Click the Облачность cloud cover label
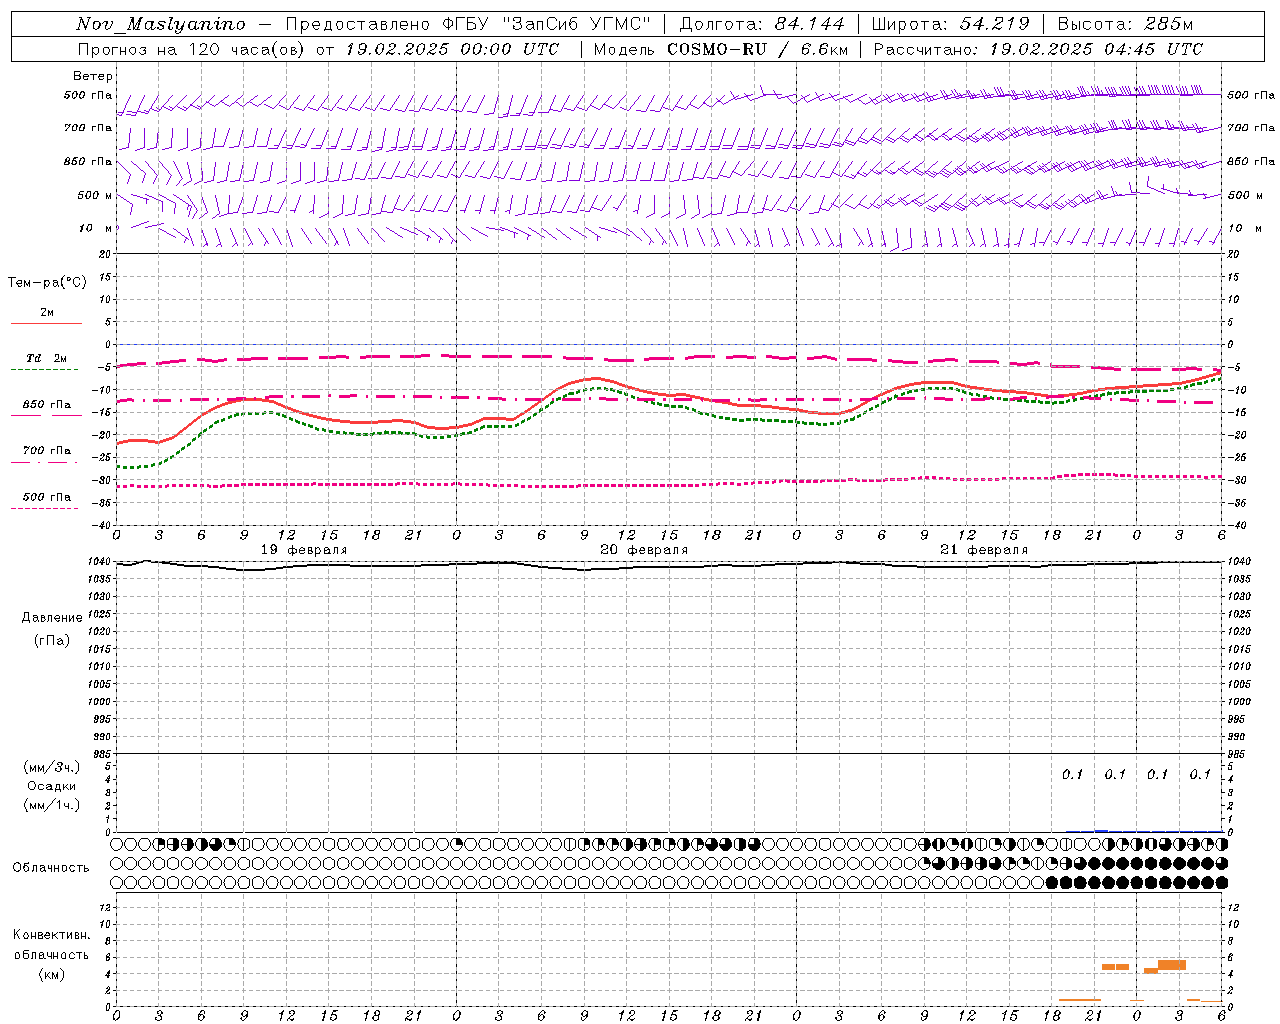Screen dimensions: 1280x1024 pos(51,868)
